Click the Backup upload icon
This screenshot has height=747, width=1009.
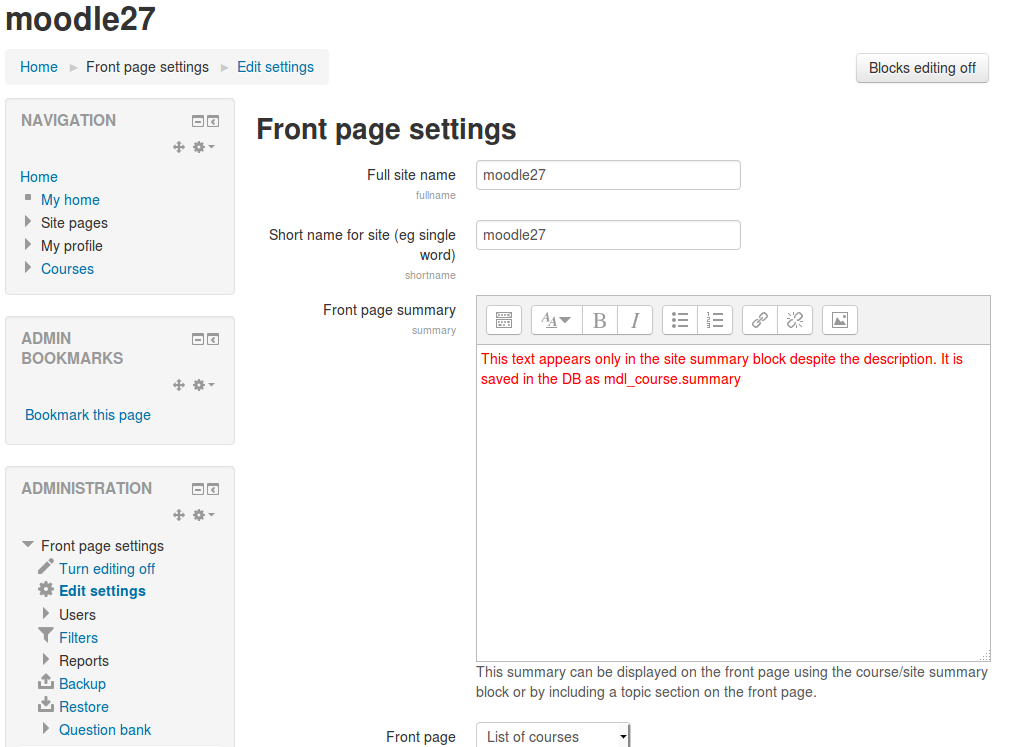(x=46, y=681)
